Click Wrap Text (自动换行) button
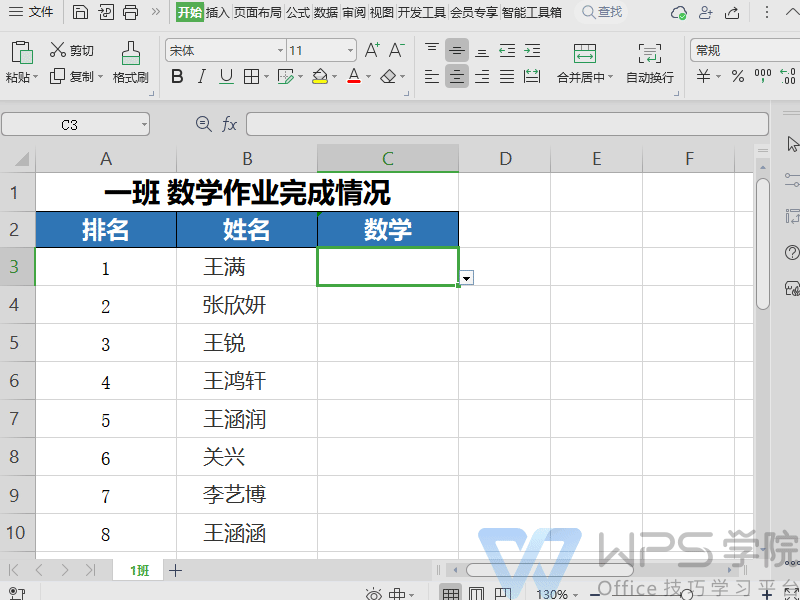The height and width of the screenshot is (600, 800). (x=649, y=62)
